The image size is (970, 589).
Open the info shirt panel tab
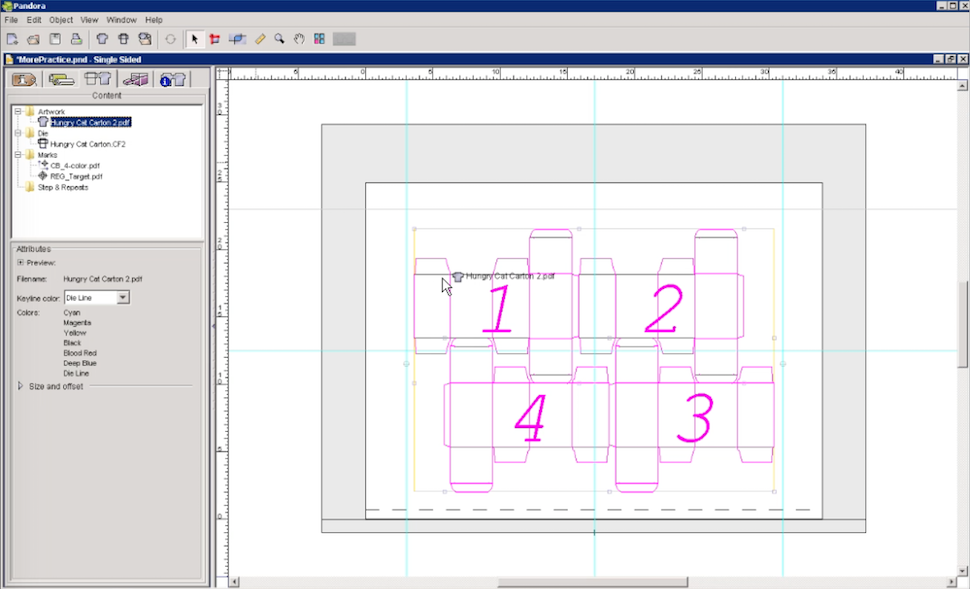pos(173,79)
